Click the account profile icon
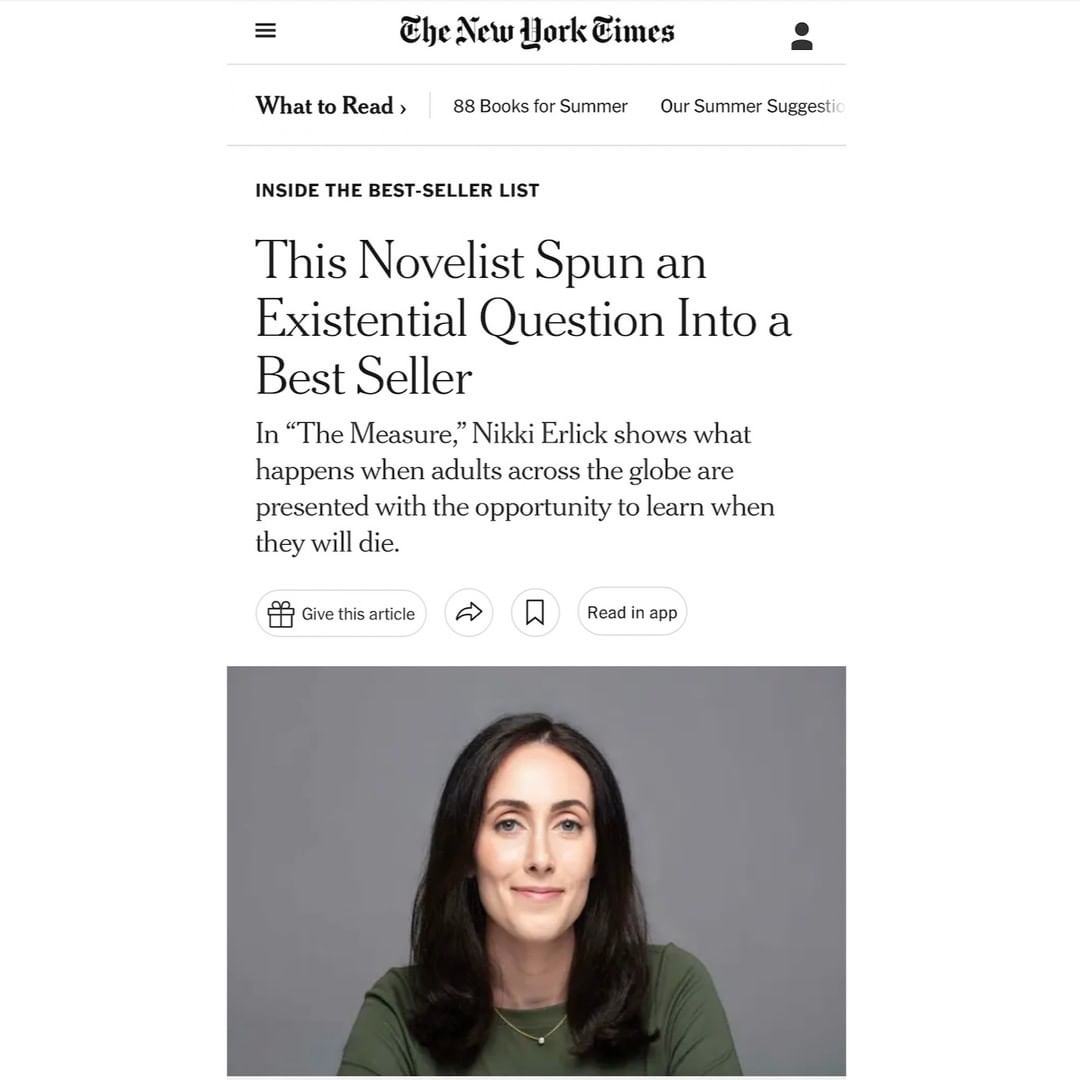 (x=801, y=37)
